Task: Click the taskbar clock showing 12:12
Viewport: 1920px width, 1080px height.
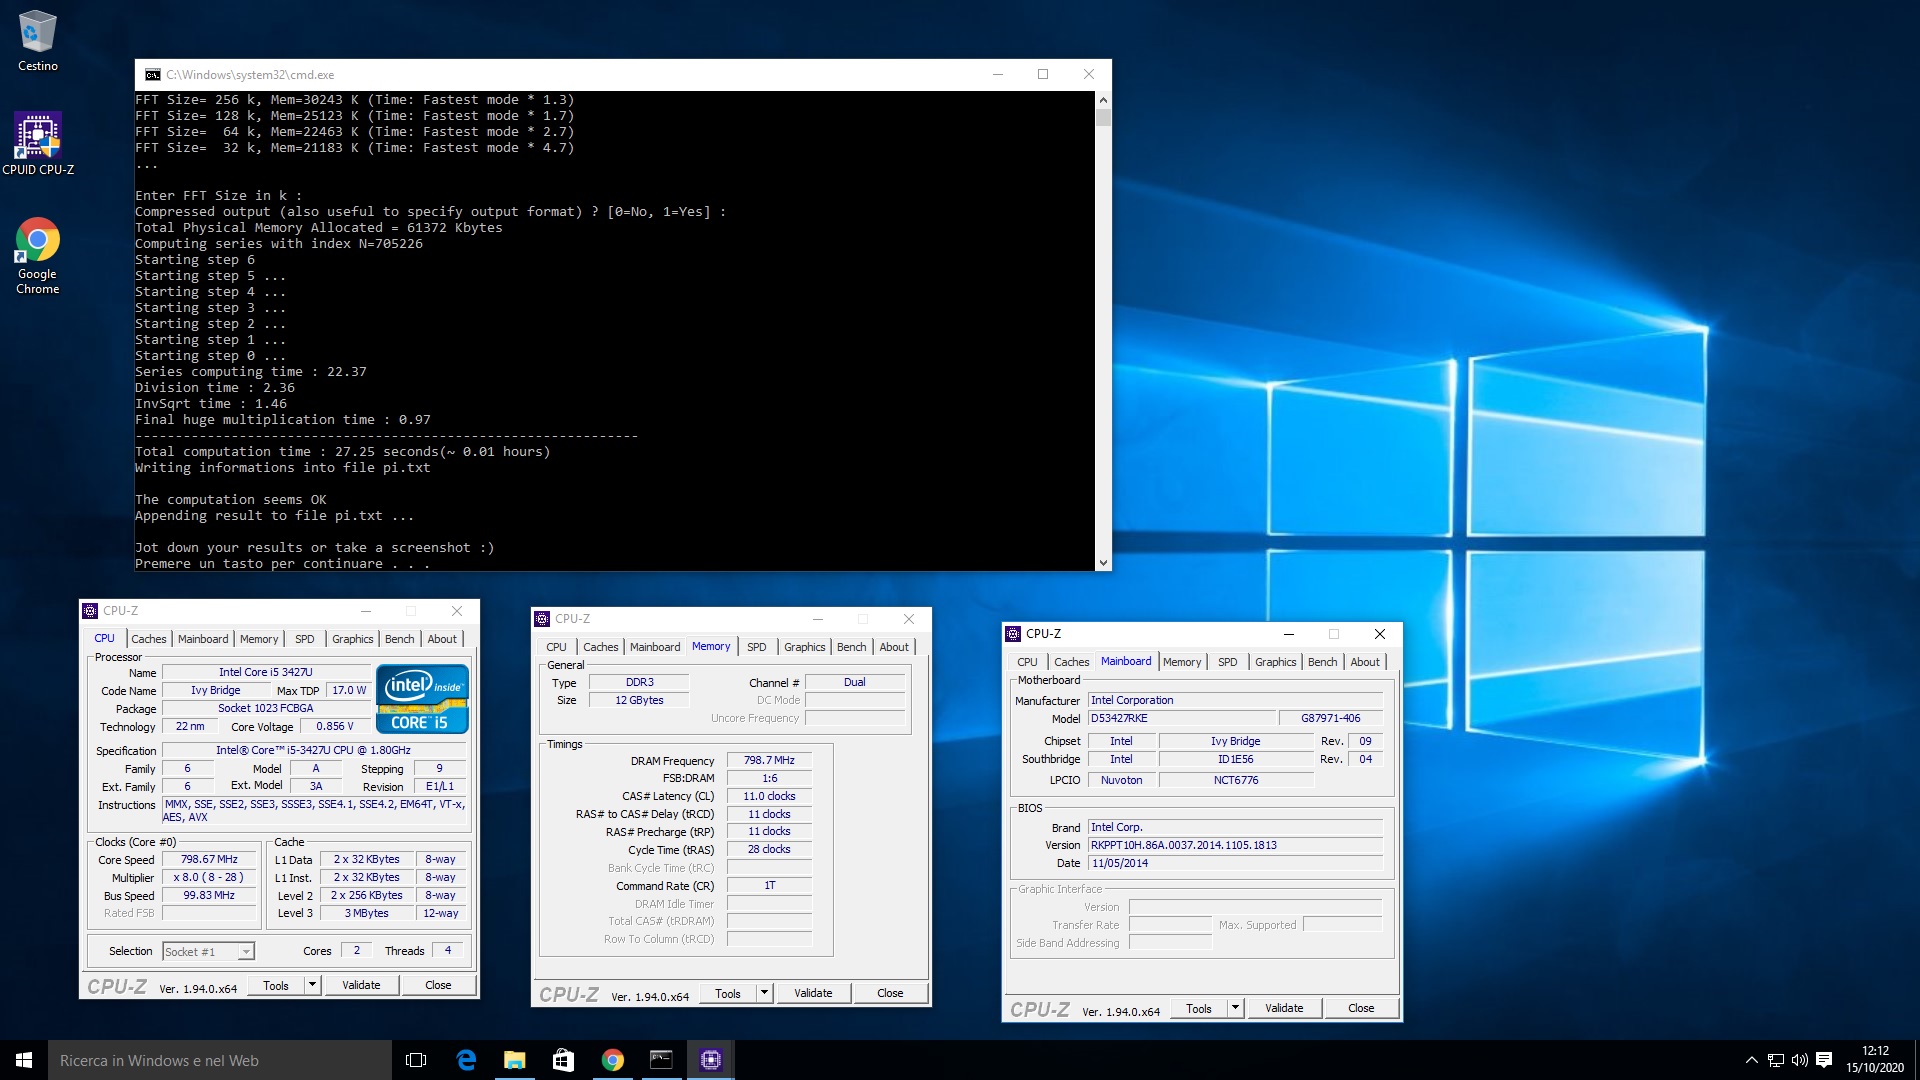Action: point(1875,1060)
